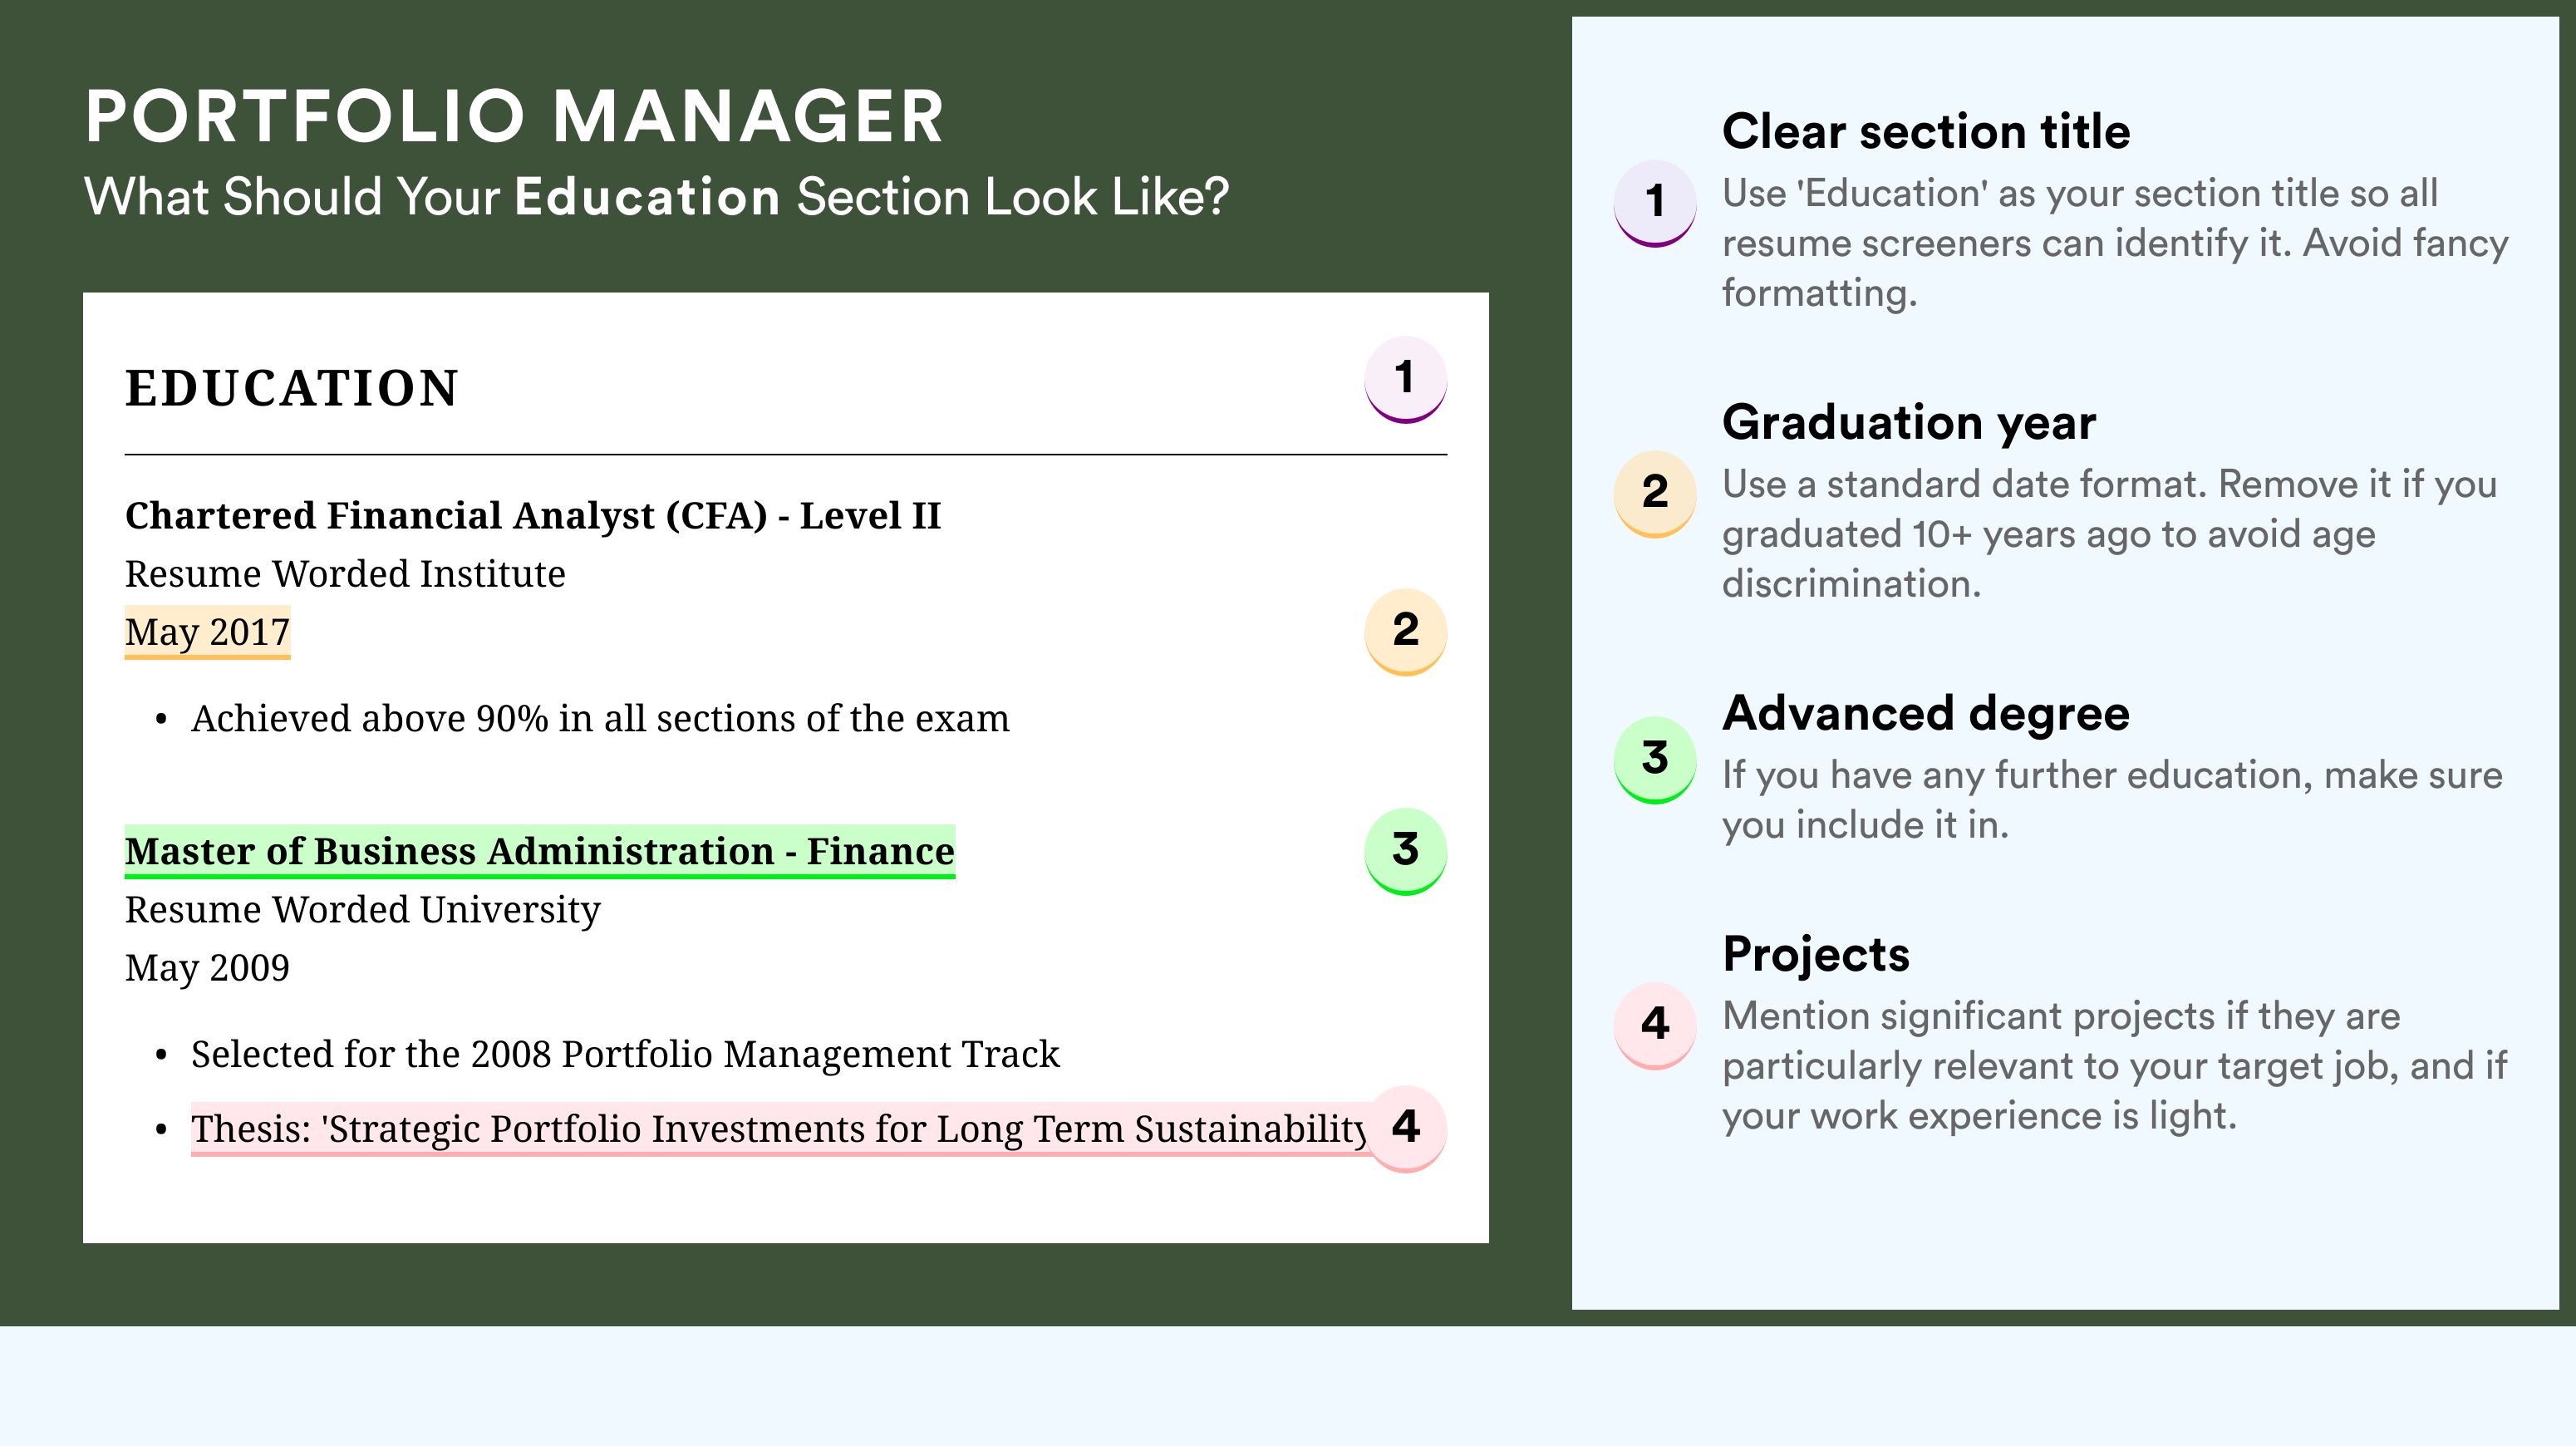Click the pink 4 badge next to Projects
This screenshot has width=2576, height=1446.
pyautogui.click(x=1655, y=1025)
